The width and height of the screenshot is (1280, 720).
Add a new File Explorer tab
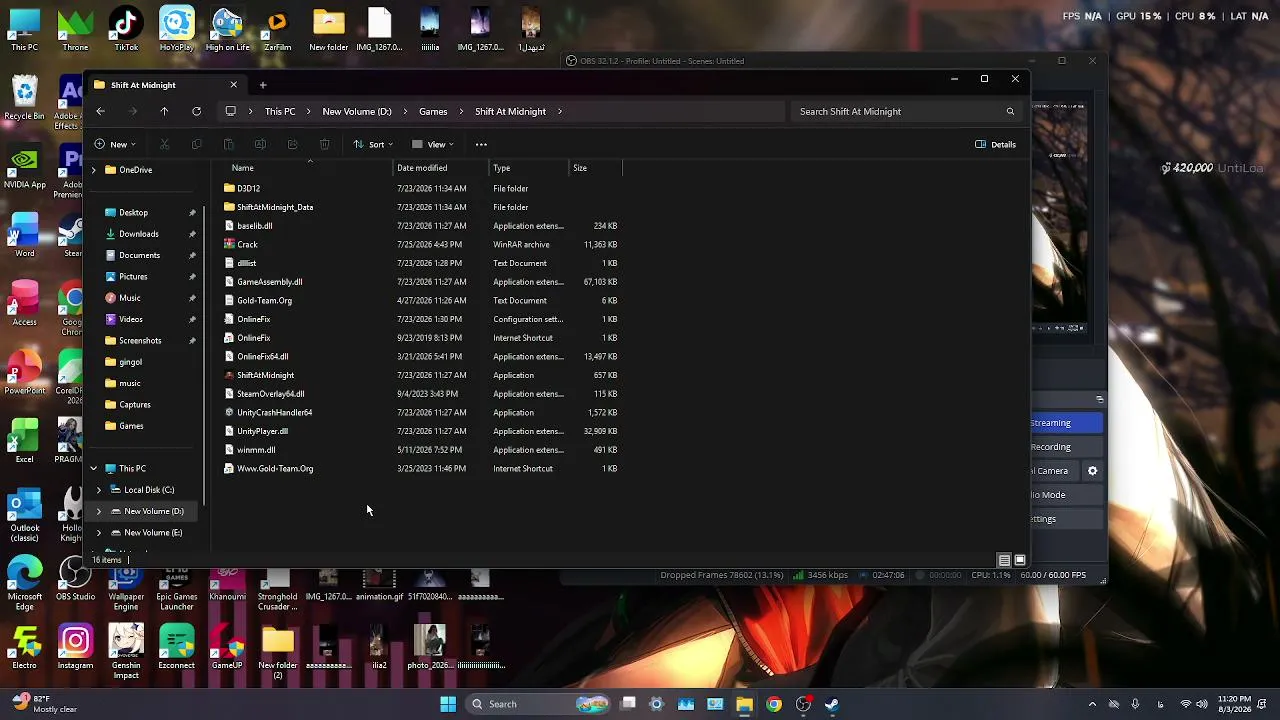pos(263,85)
